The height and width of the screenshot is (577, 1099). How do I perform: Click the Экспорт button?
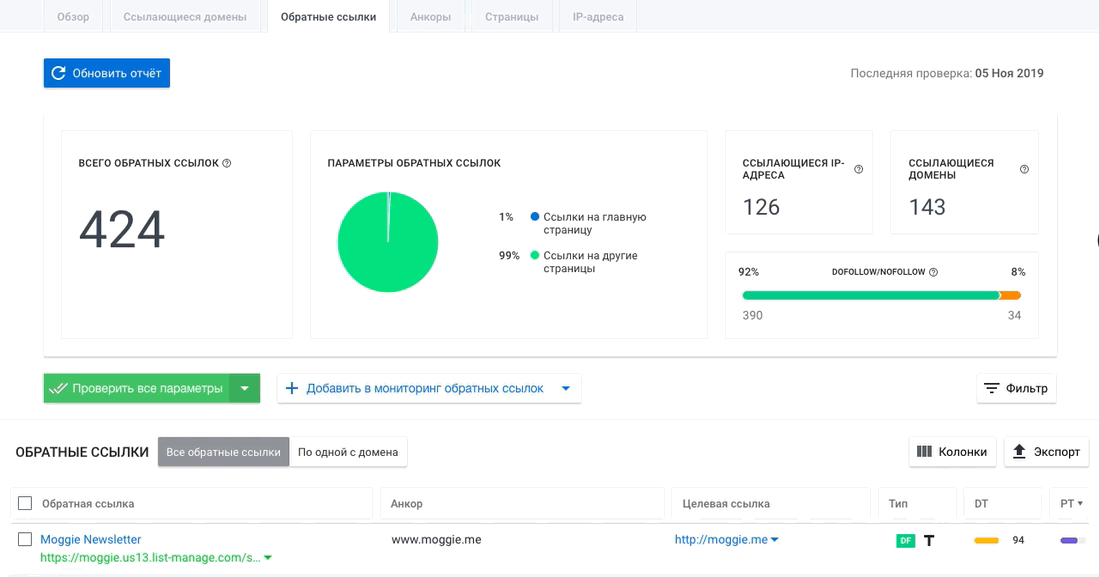click(x=1046, y=452)
